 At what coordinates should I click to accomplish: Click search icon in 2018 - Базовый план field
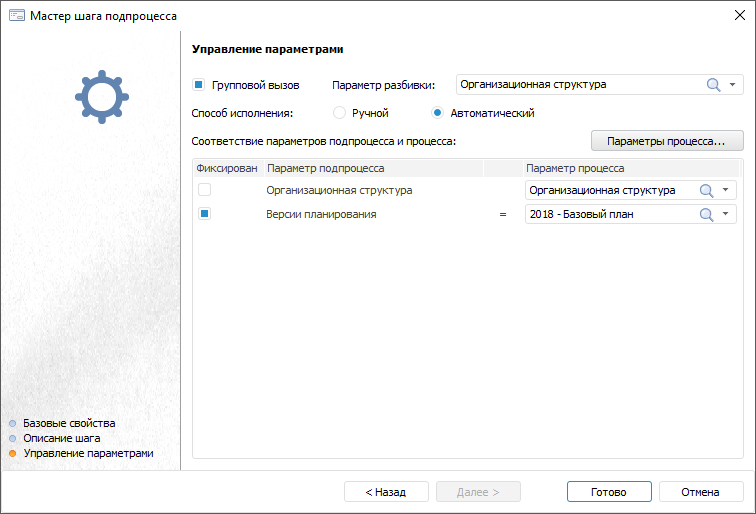[x=706, y=214]
